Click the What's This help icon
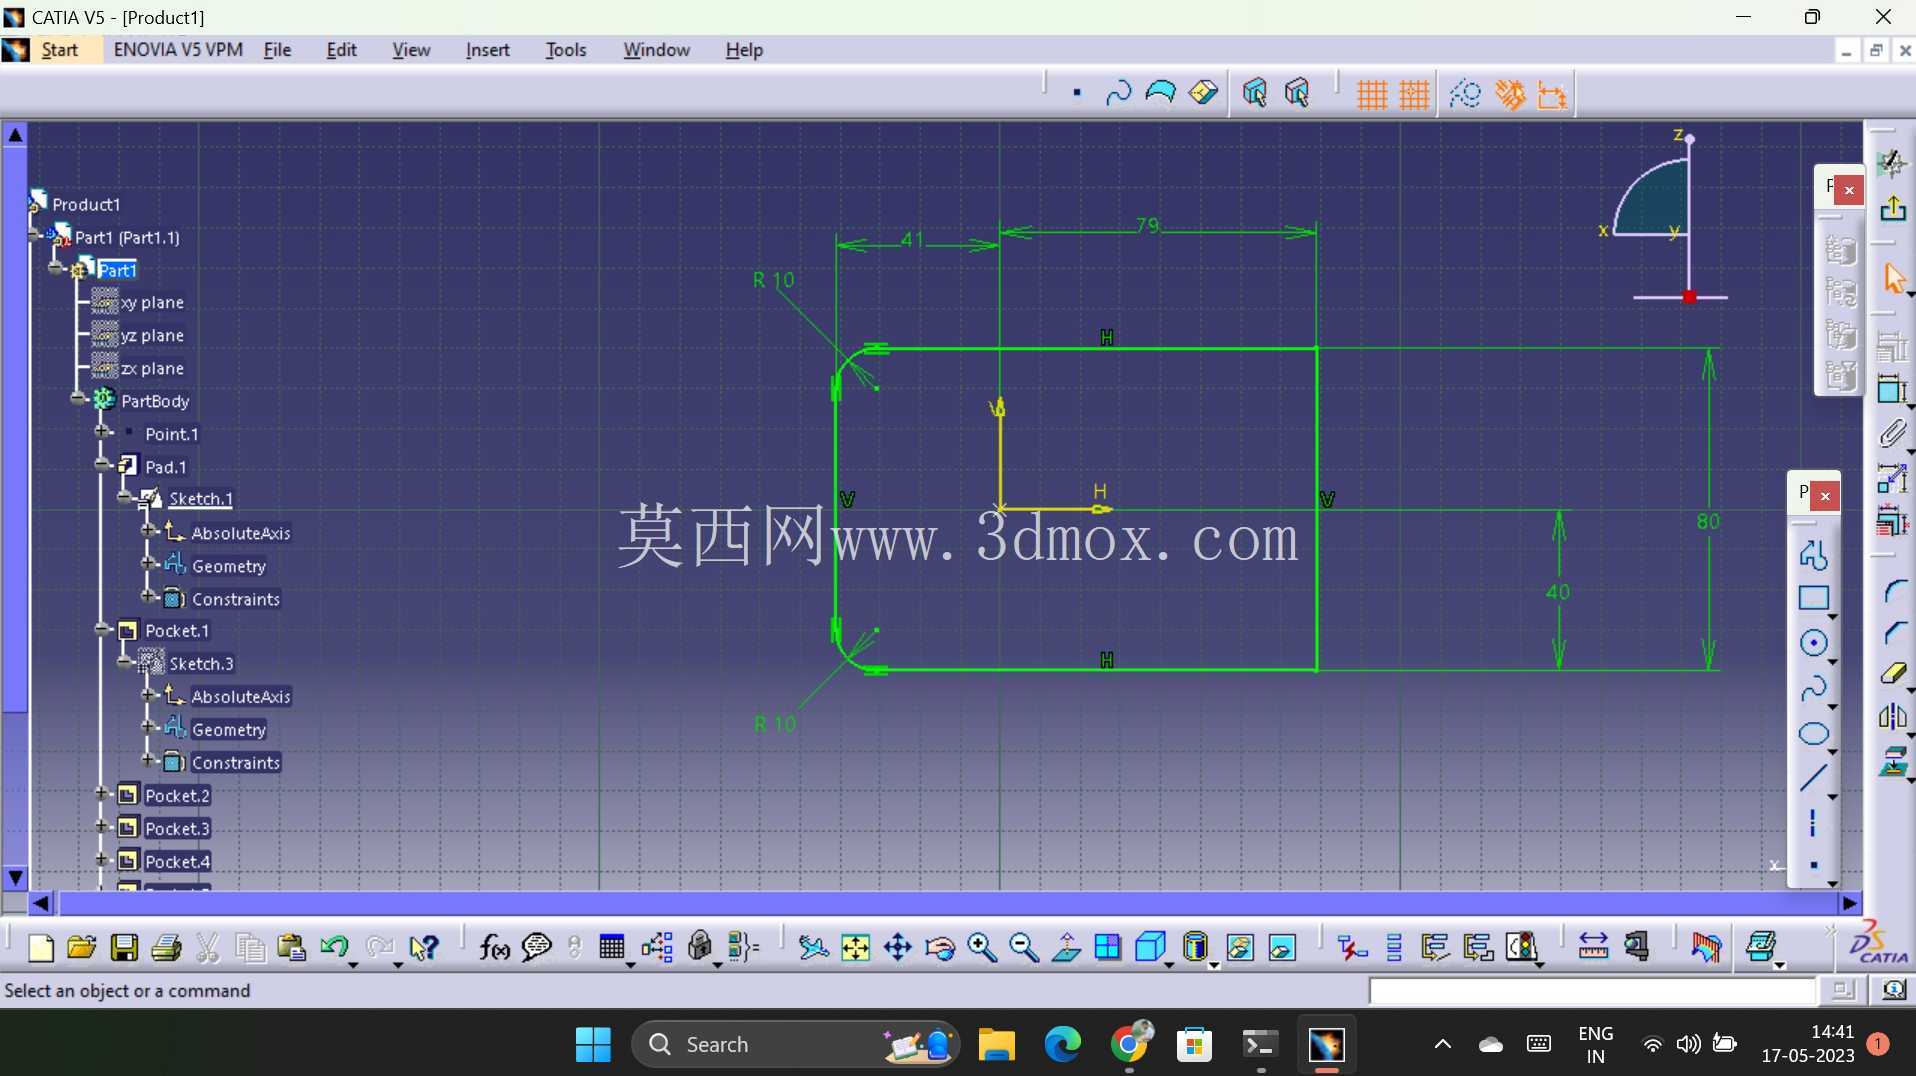 pyautogui.click(x=424, y=947)
